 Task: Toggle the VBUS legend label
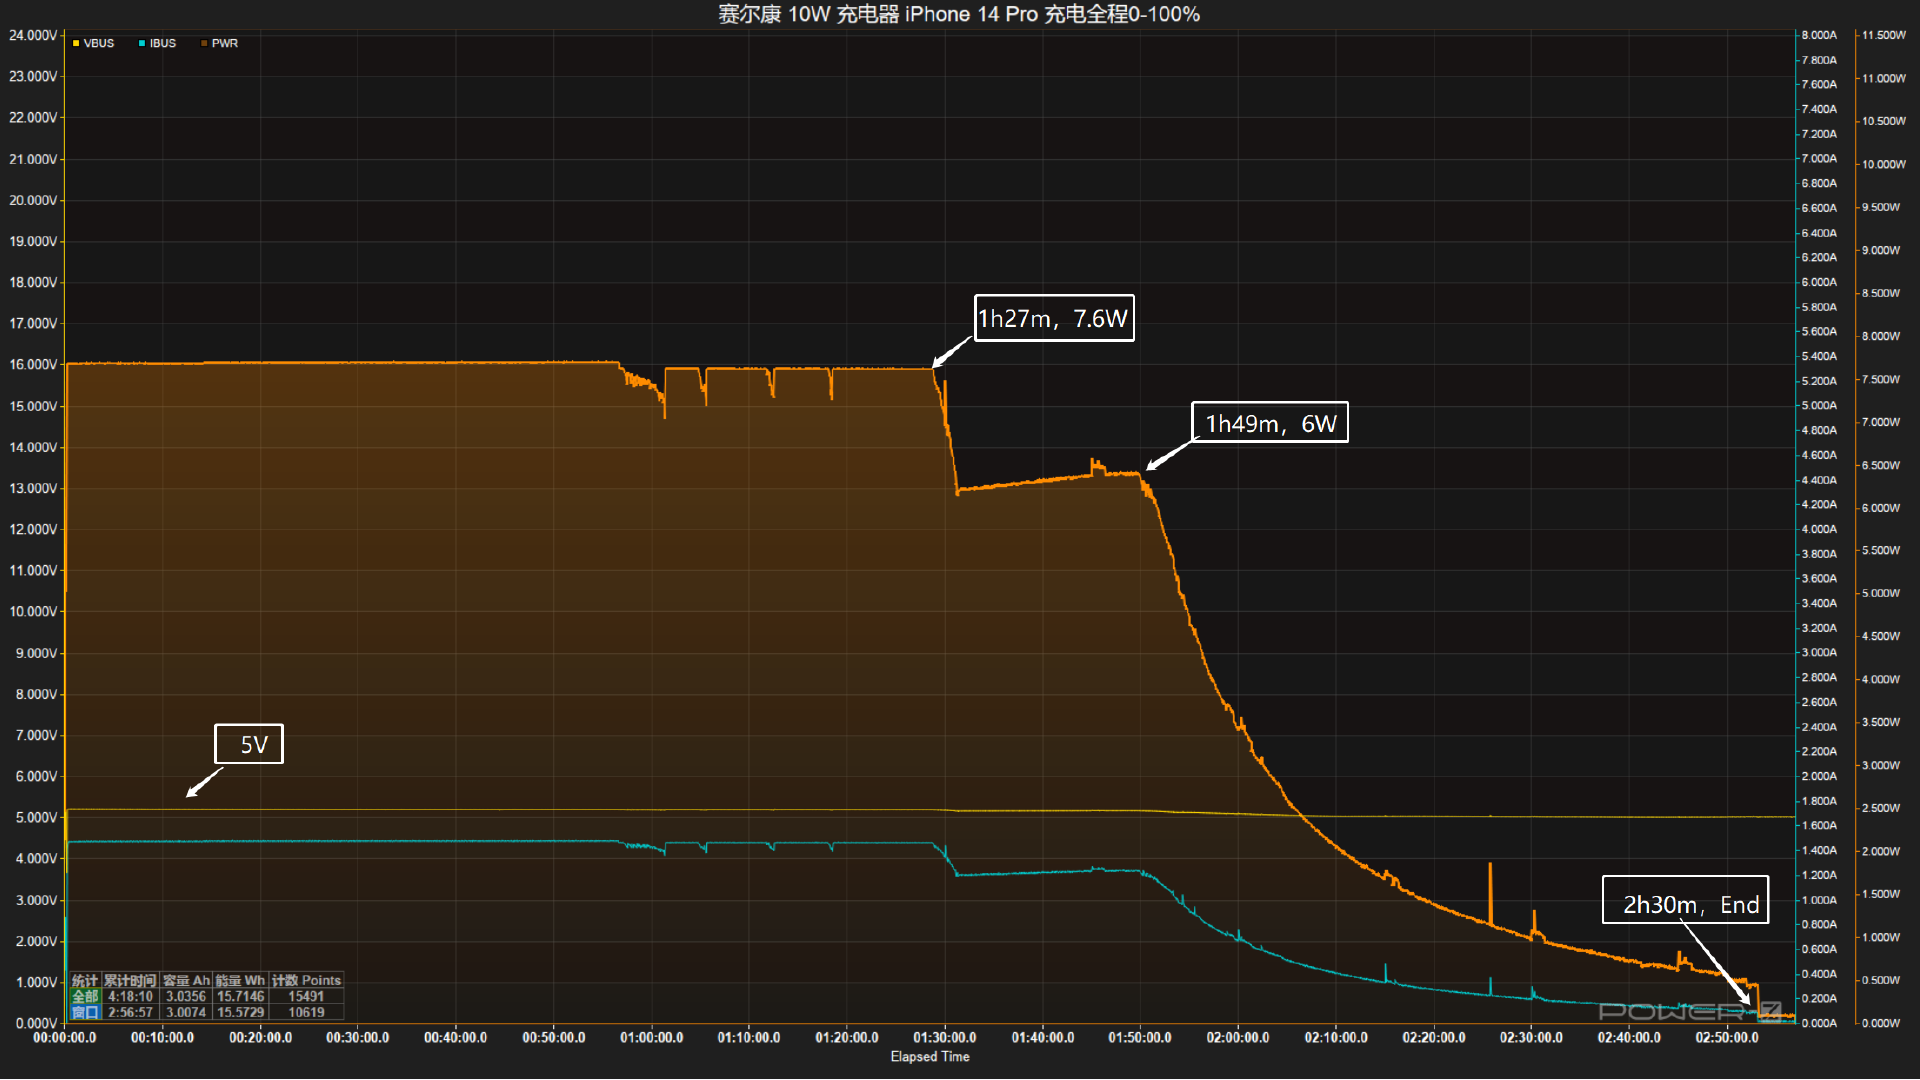(98, 43)
